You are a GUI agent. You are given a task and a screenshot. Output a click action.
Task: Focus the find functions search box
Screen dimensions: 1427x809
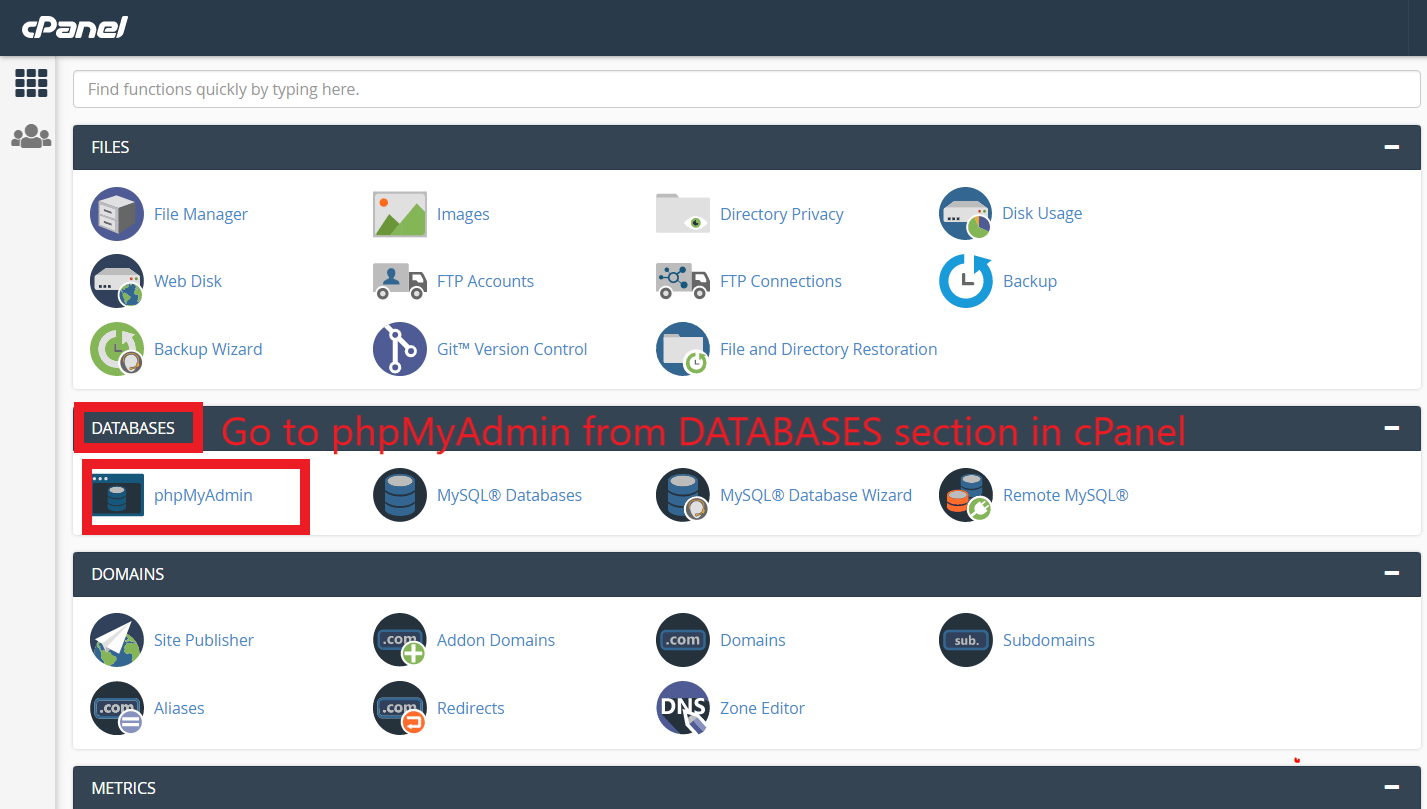tap(747, 89)
